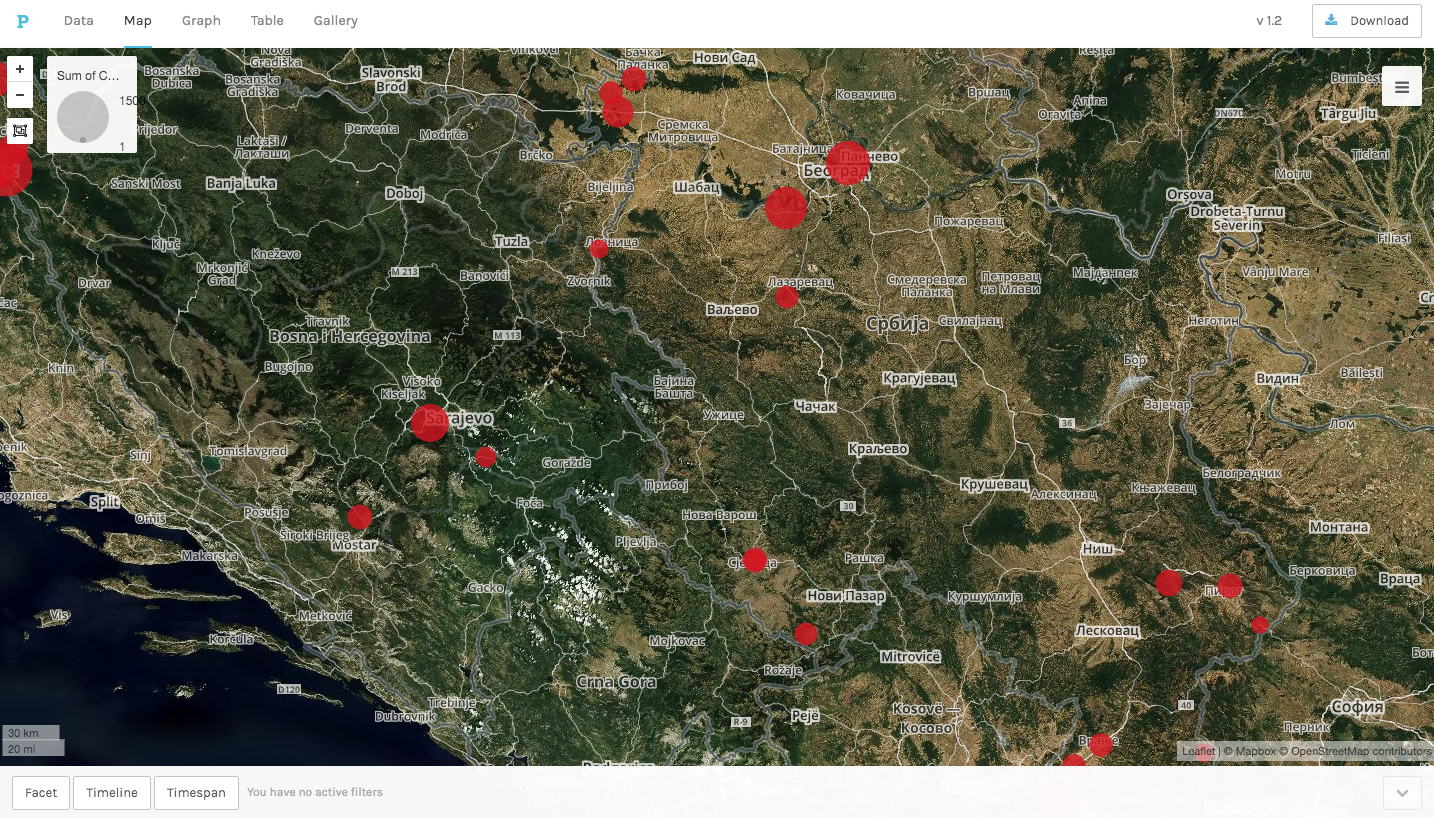This screenshot has height=818, width=1434.
Task: Click the red point near Лазаревац
Action: click(x=787, y=297)
